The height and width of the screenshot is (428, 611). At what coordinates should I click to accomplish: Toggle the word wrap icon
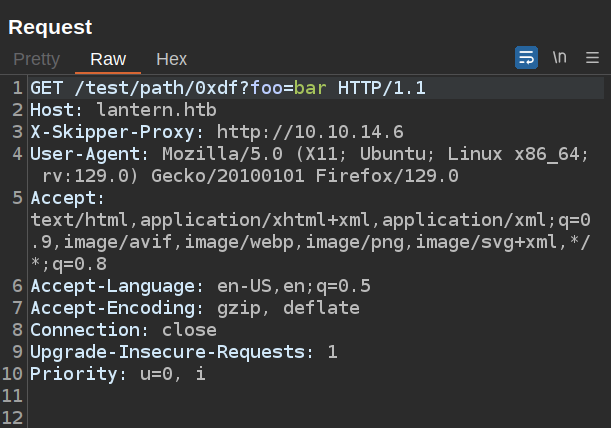[x=526, y=58]
